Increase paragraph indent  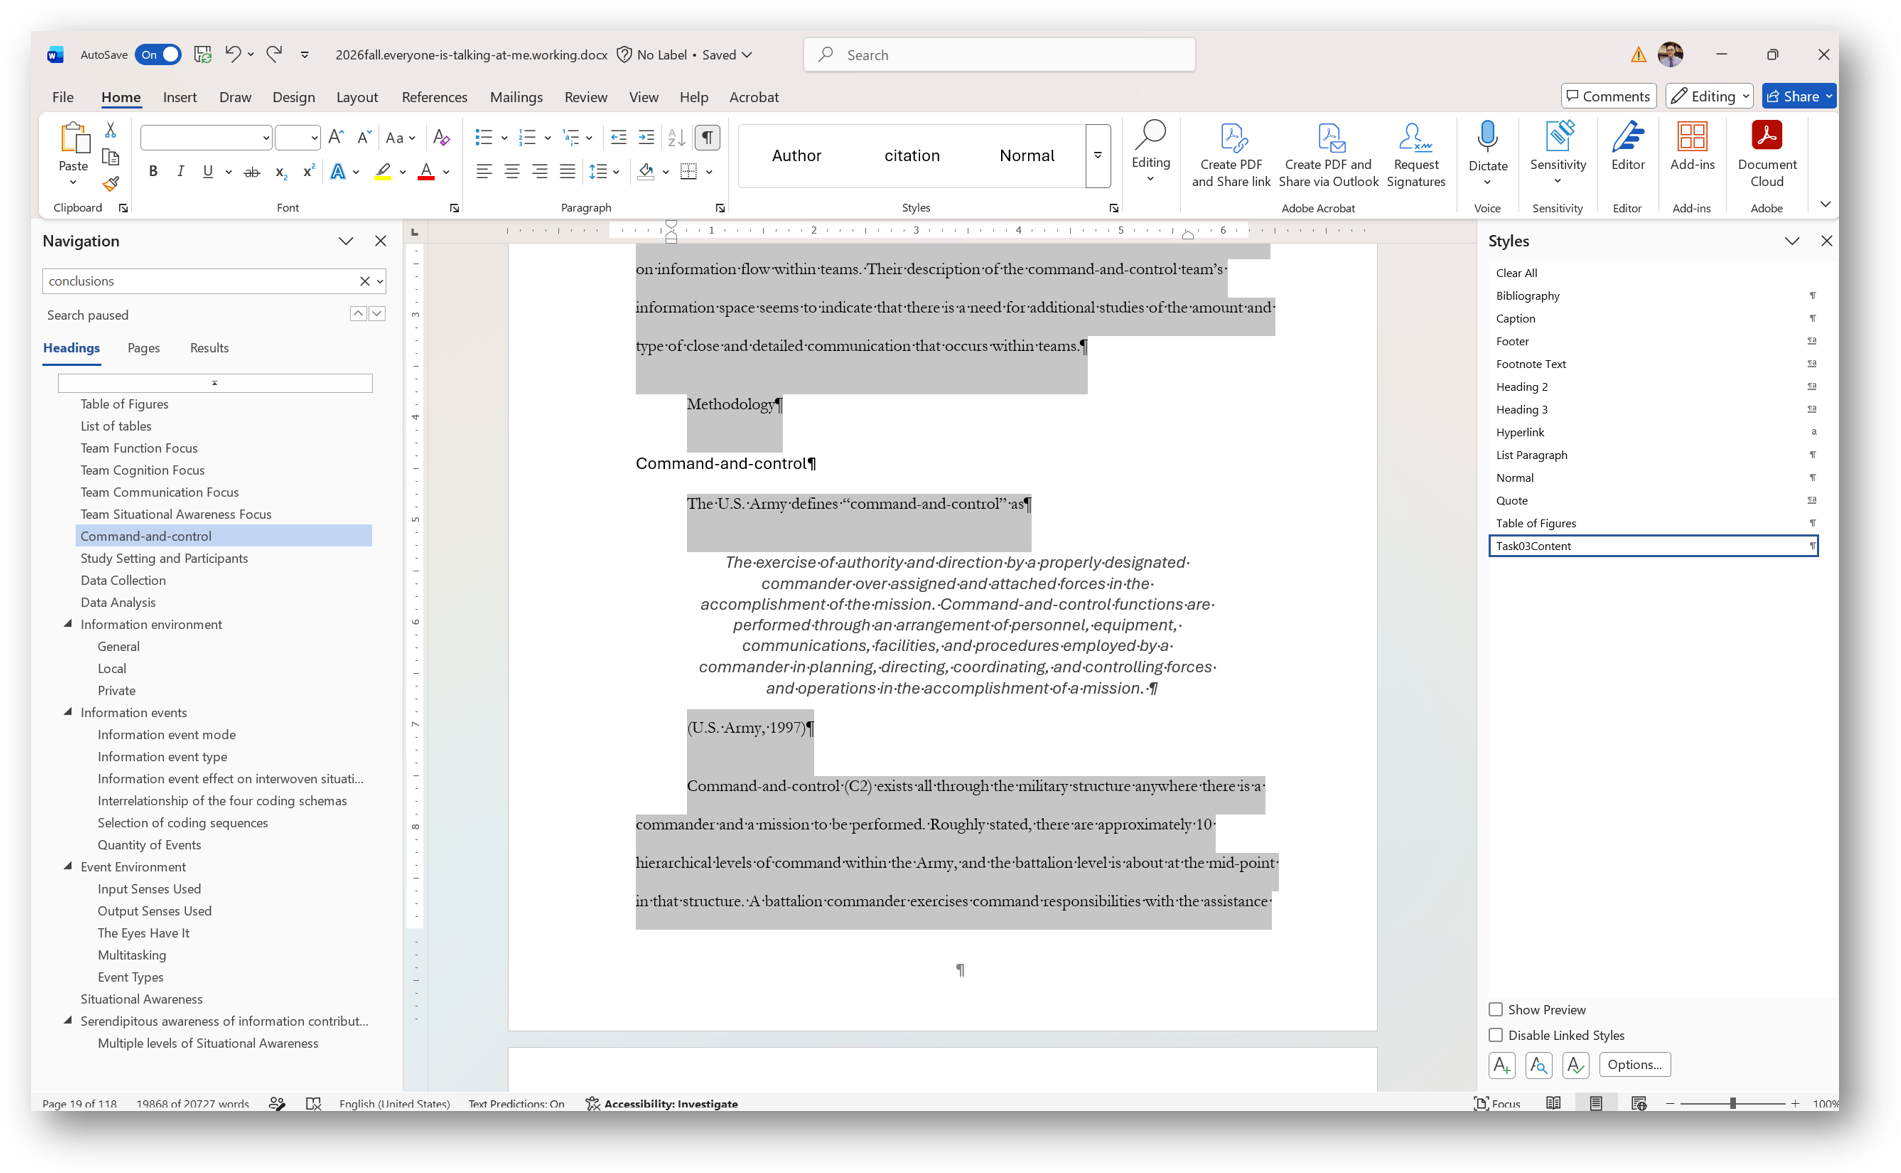point(647,138)
